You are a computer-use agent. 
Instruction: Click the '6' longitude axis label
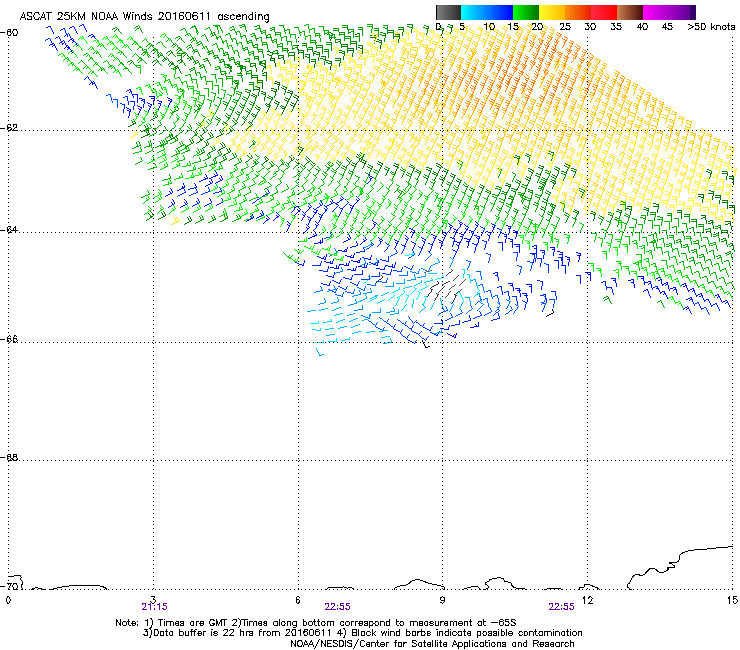point(298,600)
